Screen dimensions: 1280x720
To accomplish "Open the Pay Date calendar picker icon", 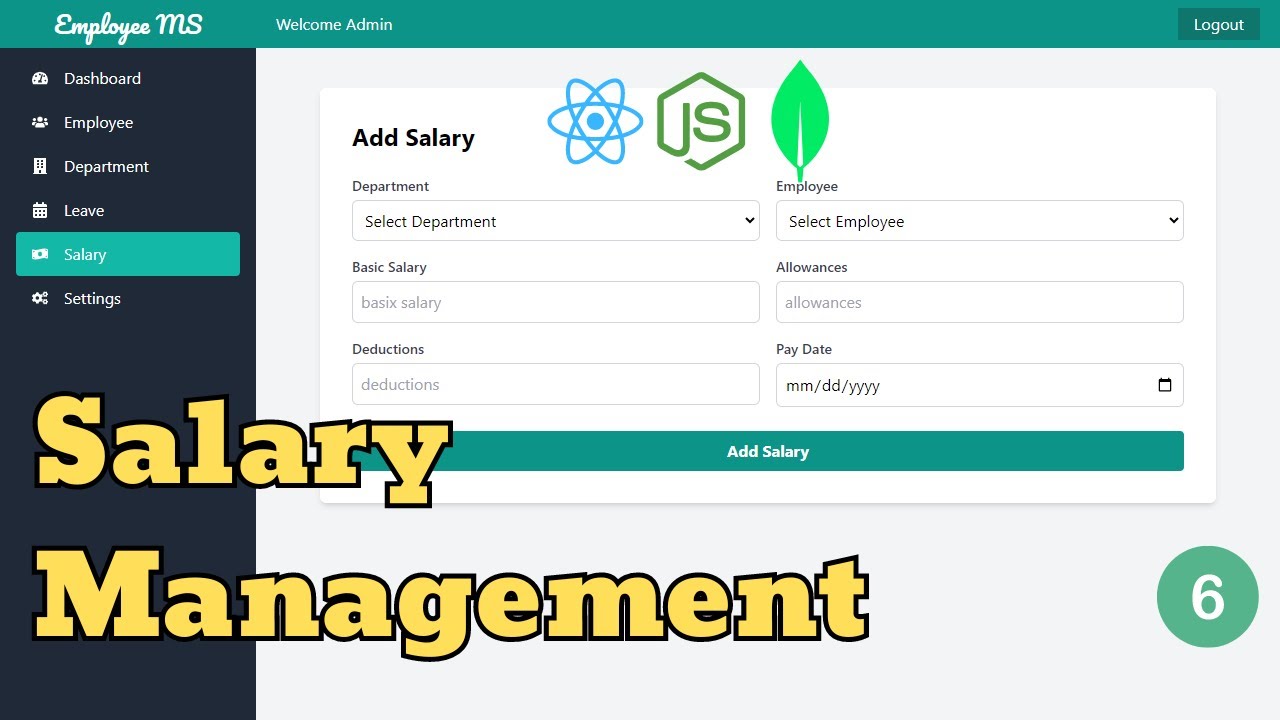I will click(x=1165, y=385).
